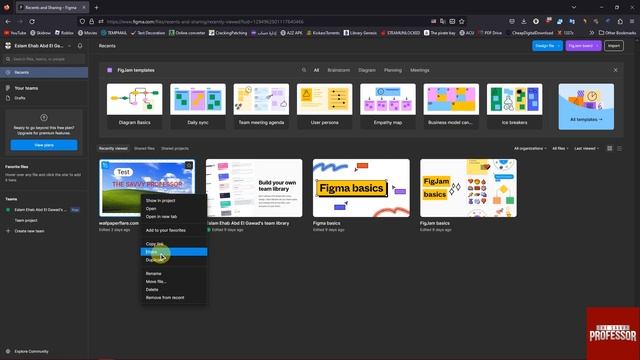The height and width of the screenshot is (360, 640).
Task: Open the Design file dropdown arrow
Action: 559,46
